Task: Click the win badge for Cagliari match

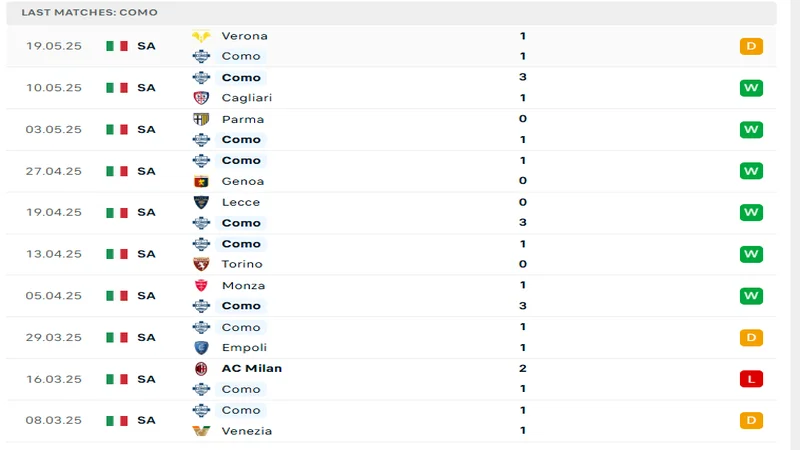Action: [751, 88]
